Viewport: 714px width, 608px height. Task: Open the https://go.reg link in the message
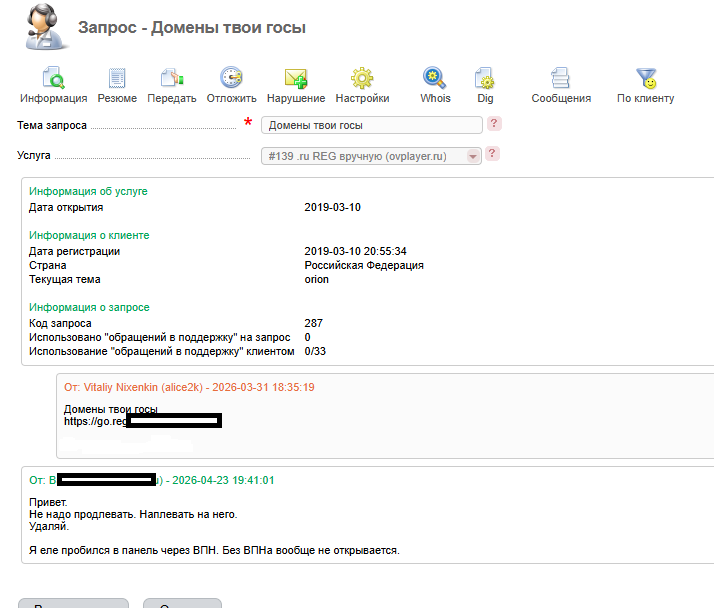(97, 421)
